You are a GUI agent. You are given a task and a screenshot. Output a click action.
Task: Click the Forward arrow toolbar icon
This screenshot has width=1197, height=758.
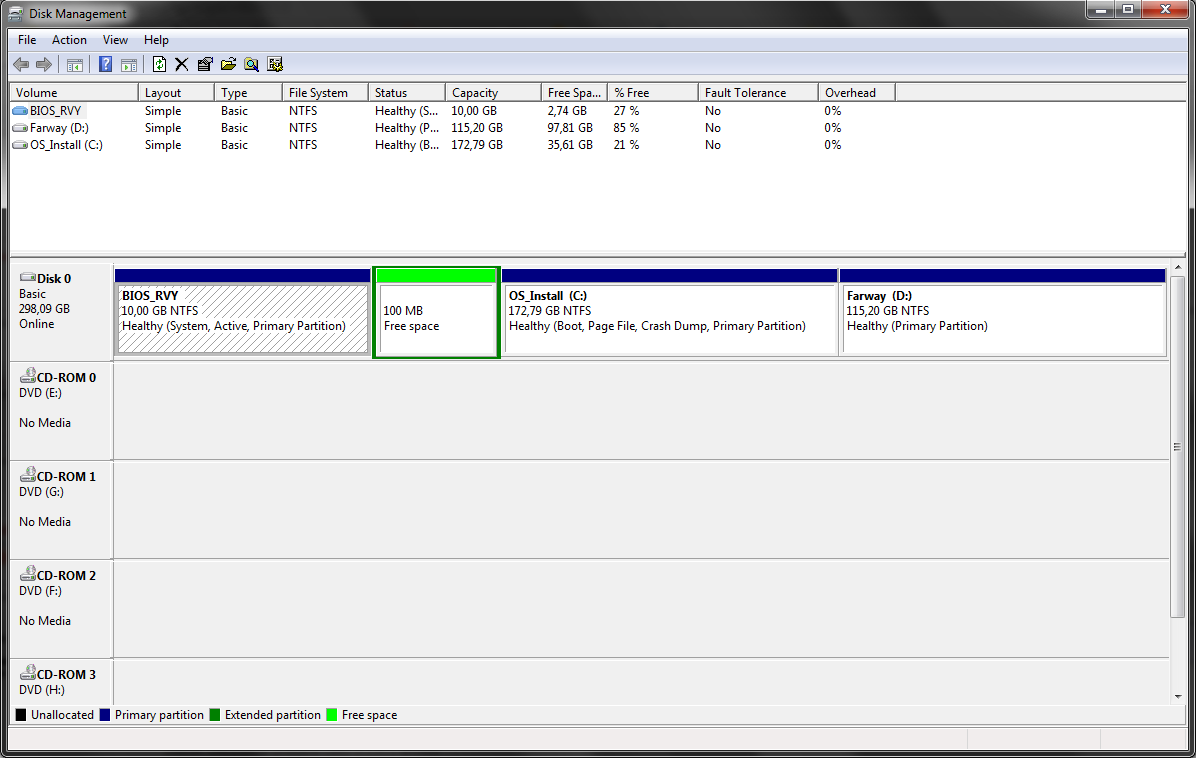[44, 65]
